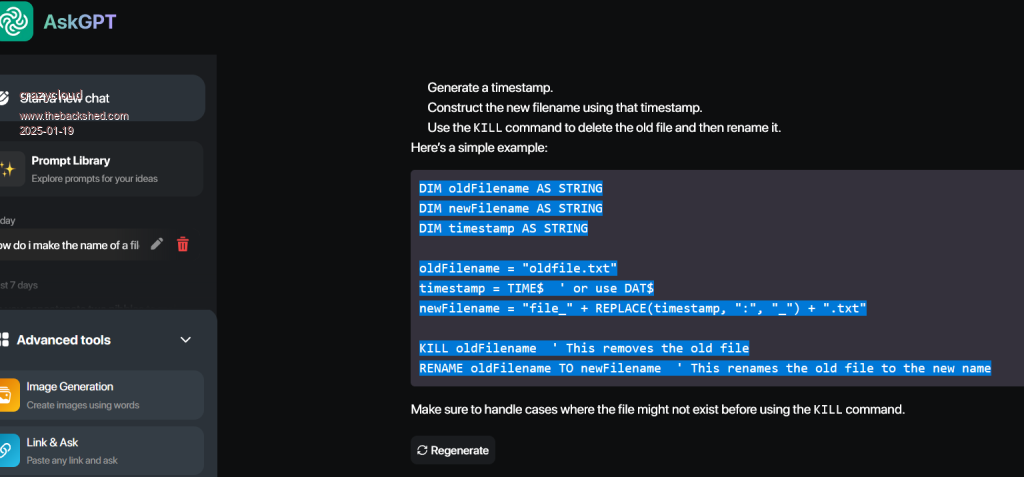This screenshot has width=1024, height=477.
Task: Click the Advanced tools grid icon
Action: point(4,340)
